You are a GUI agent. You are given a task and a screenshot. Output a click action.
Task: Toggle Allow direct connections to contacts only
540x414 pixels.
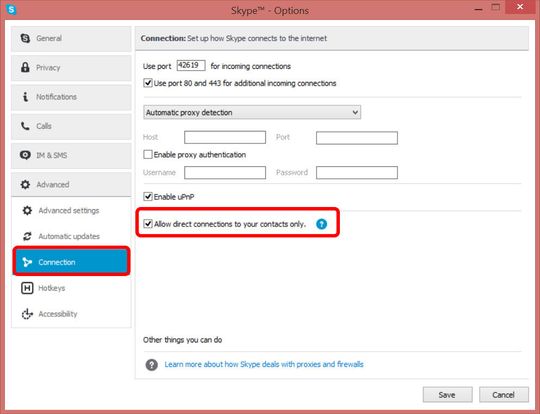point(148,224)
